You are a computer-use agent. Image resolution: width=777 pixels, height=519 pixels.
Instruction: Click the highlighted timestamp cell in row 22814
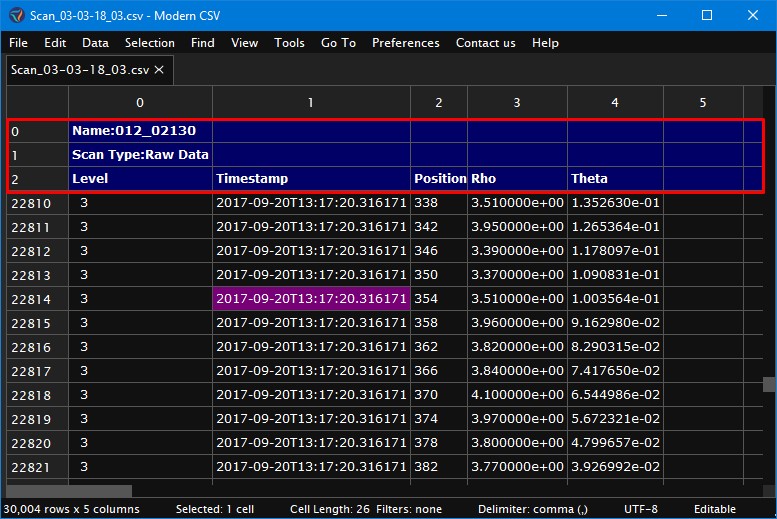click(311, 299)
